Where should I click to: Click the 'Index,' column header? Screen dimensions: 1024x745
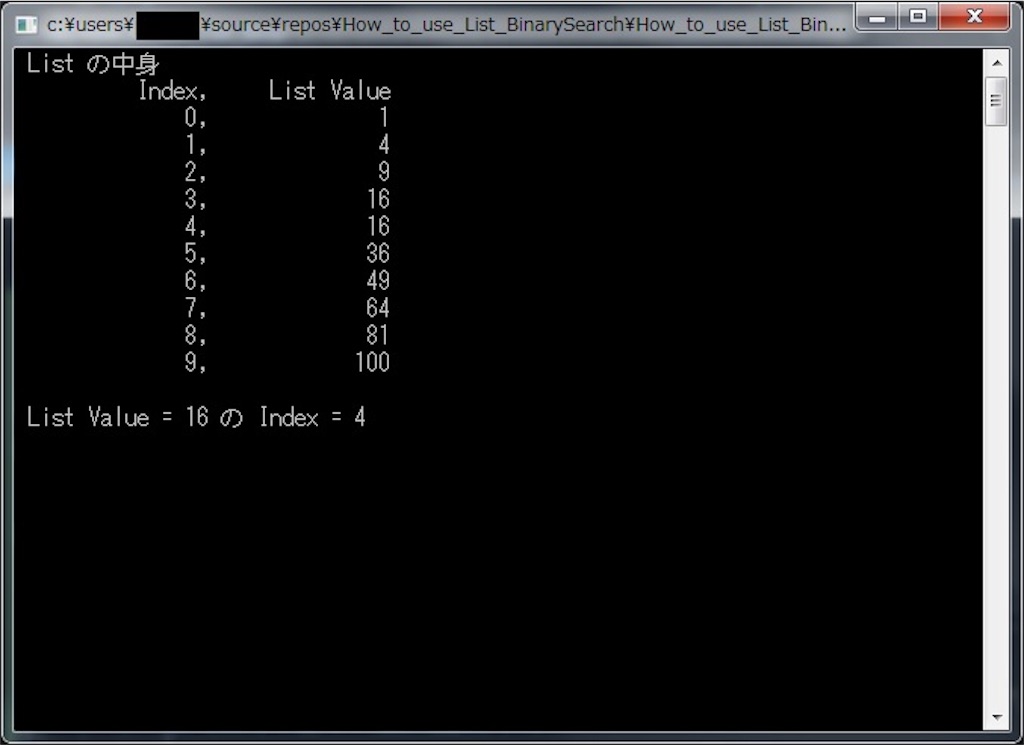tap(172, 91)
